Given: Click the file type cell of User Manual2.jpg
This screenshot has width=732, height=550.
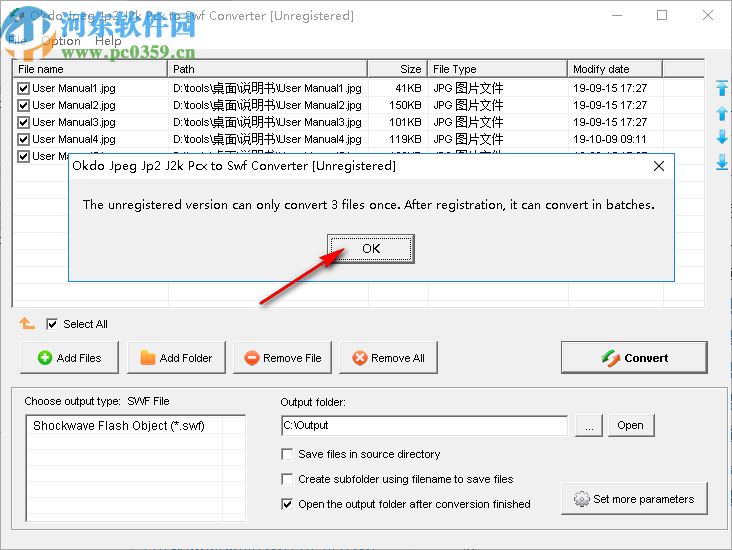Looking at the screenshot, I should click(468, 106).
